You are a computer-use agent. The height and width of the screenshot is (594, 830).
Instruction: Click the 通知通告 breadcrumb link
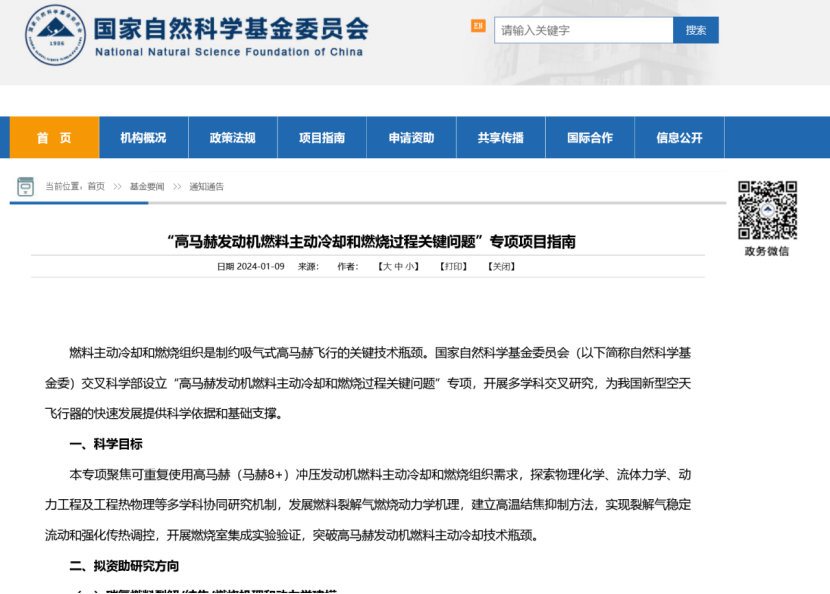tap(206, 187)
